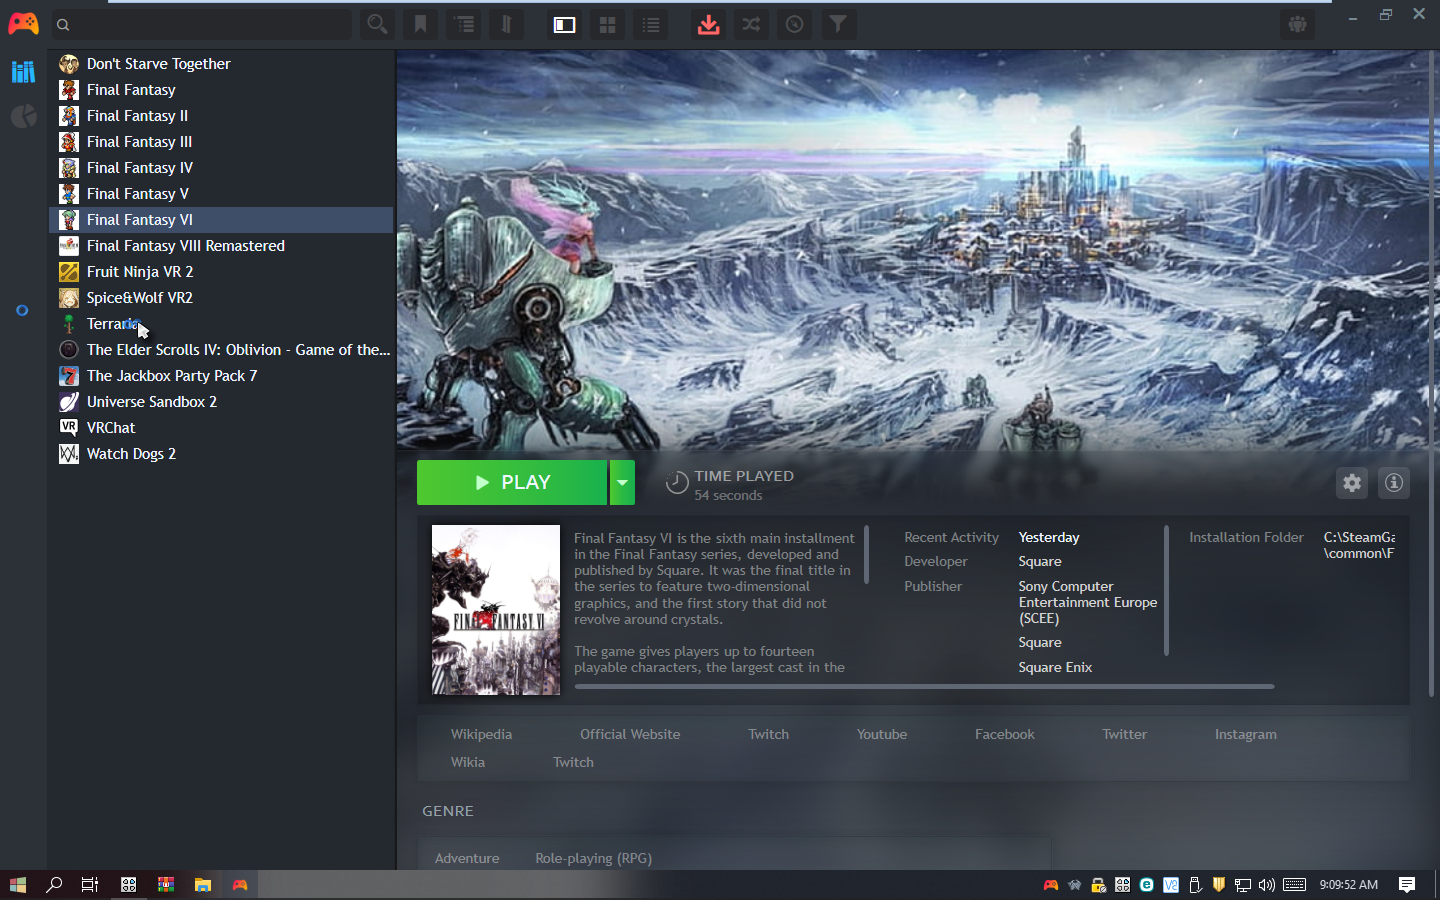The height and width of the screenshot is (900, 1440).
Task: Click the red update library download icon
Action: (708, 24)
